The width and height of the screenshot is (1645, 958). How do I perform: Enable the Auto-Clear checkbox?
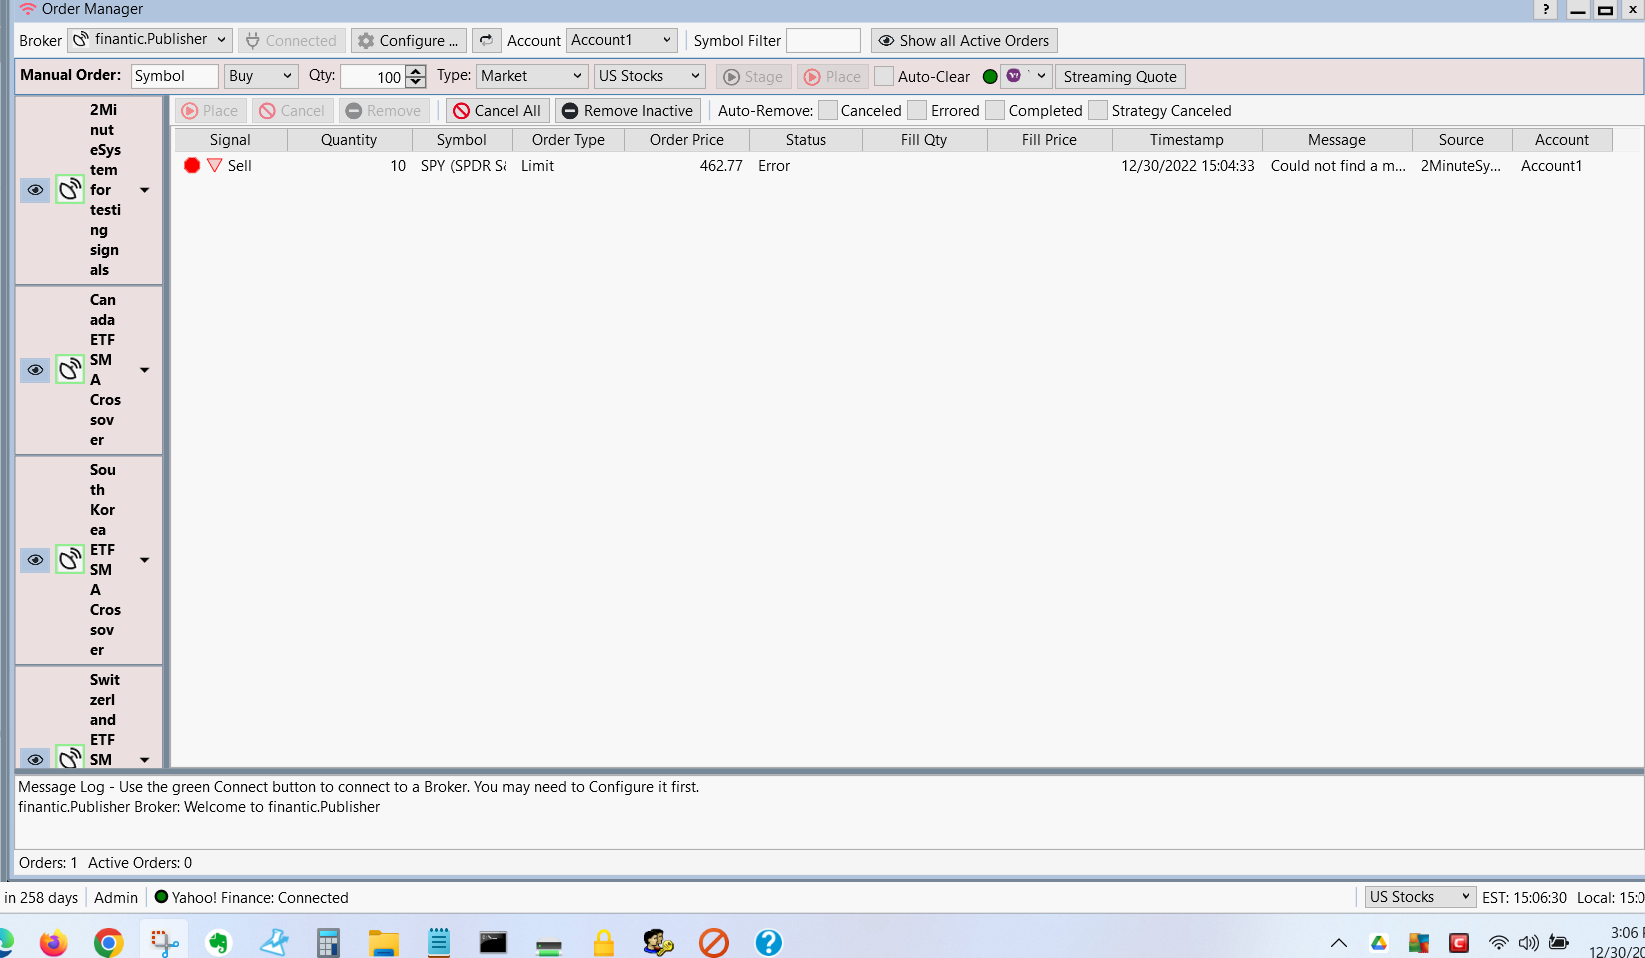(x=884, y=77)
